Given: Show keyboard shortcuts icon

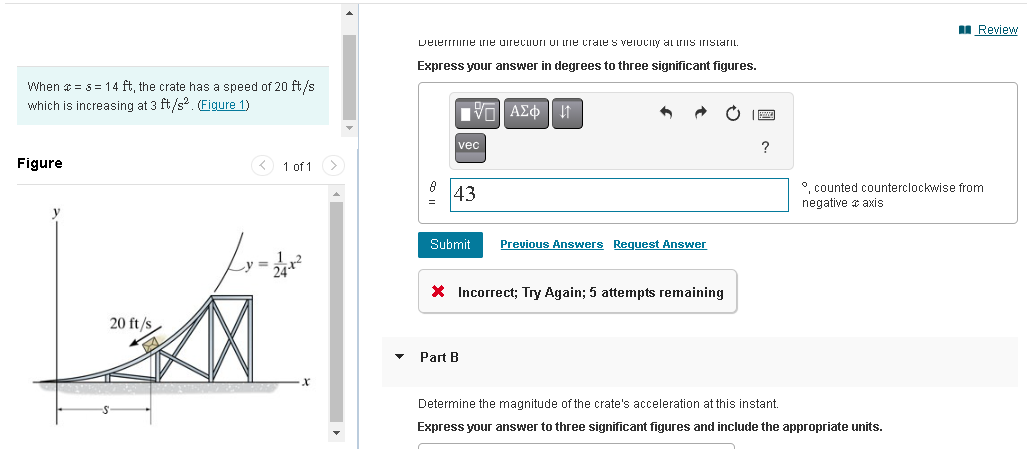Looking at the screenshot, I should coord(765,115).
